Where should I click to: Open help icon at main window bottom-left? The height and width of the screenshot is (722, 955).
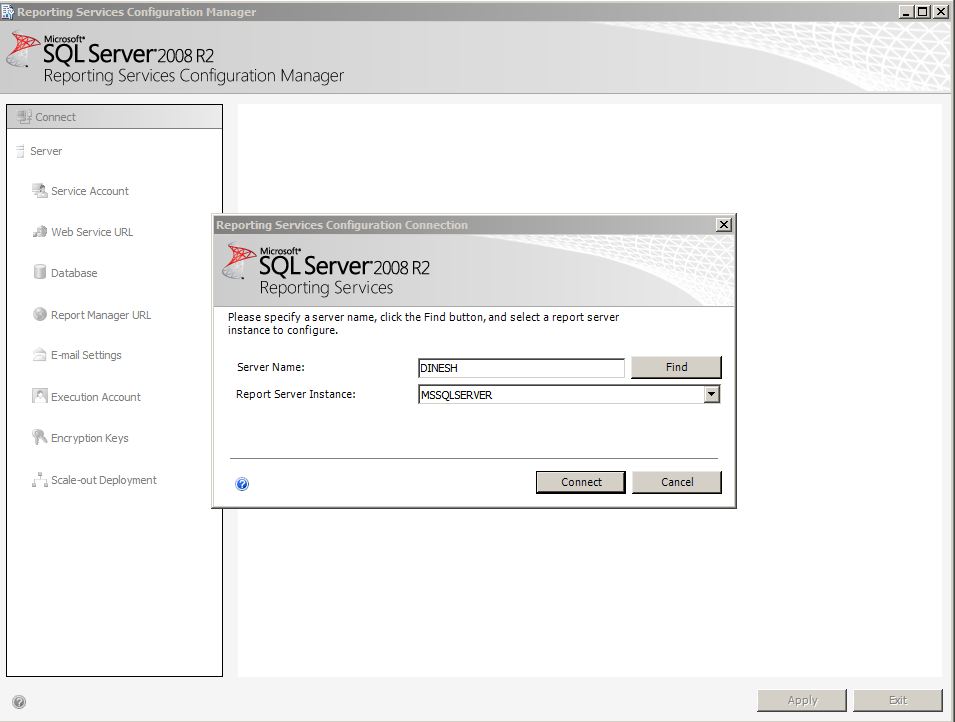click(19, 701)
